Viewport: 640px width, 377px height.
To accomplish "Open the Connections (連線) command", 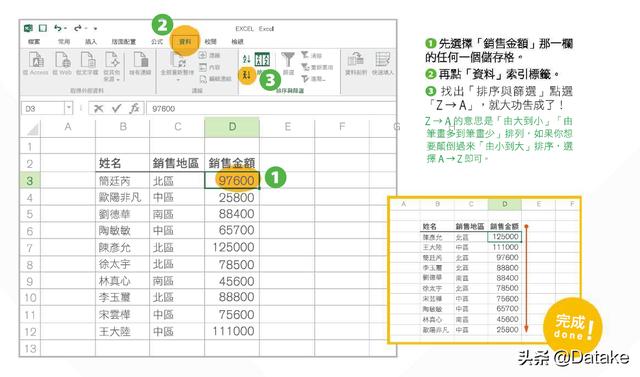I will point(210,55).
